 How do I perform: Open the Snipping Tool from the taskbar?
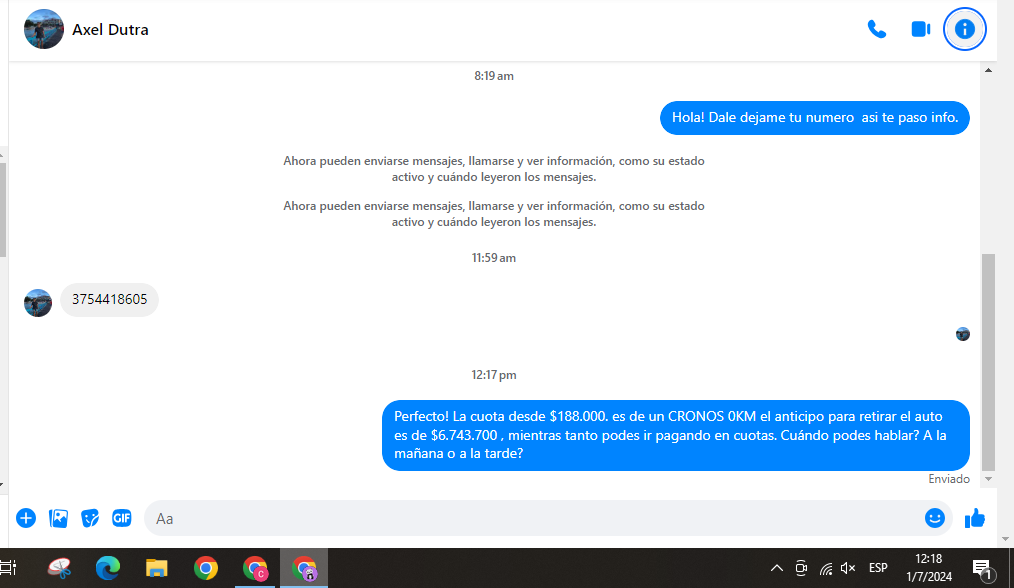59,569
